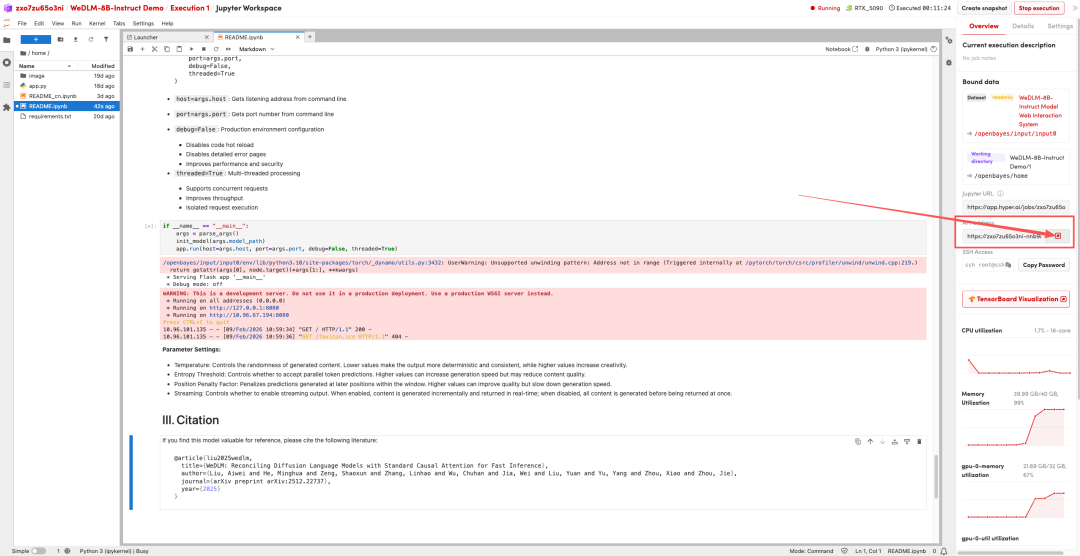Cut the selected cell with scissors icon
This screenshot has width=1080, height=556.
(x=154, y=49)
